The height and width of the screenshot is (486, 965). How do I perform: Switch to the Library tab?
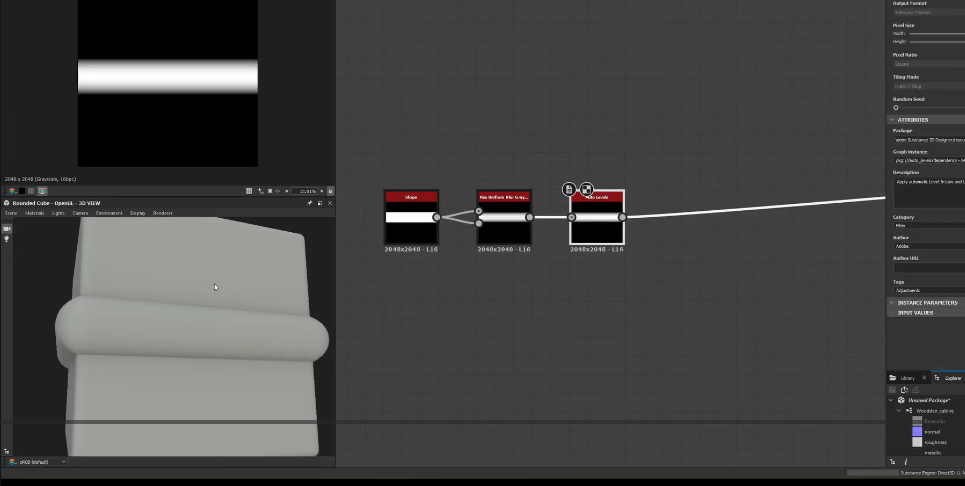pos(907,378)
